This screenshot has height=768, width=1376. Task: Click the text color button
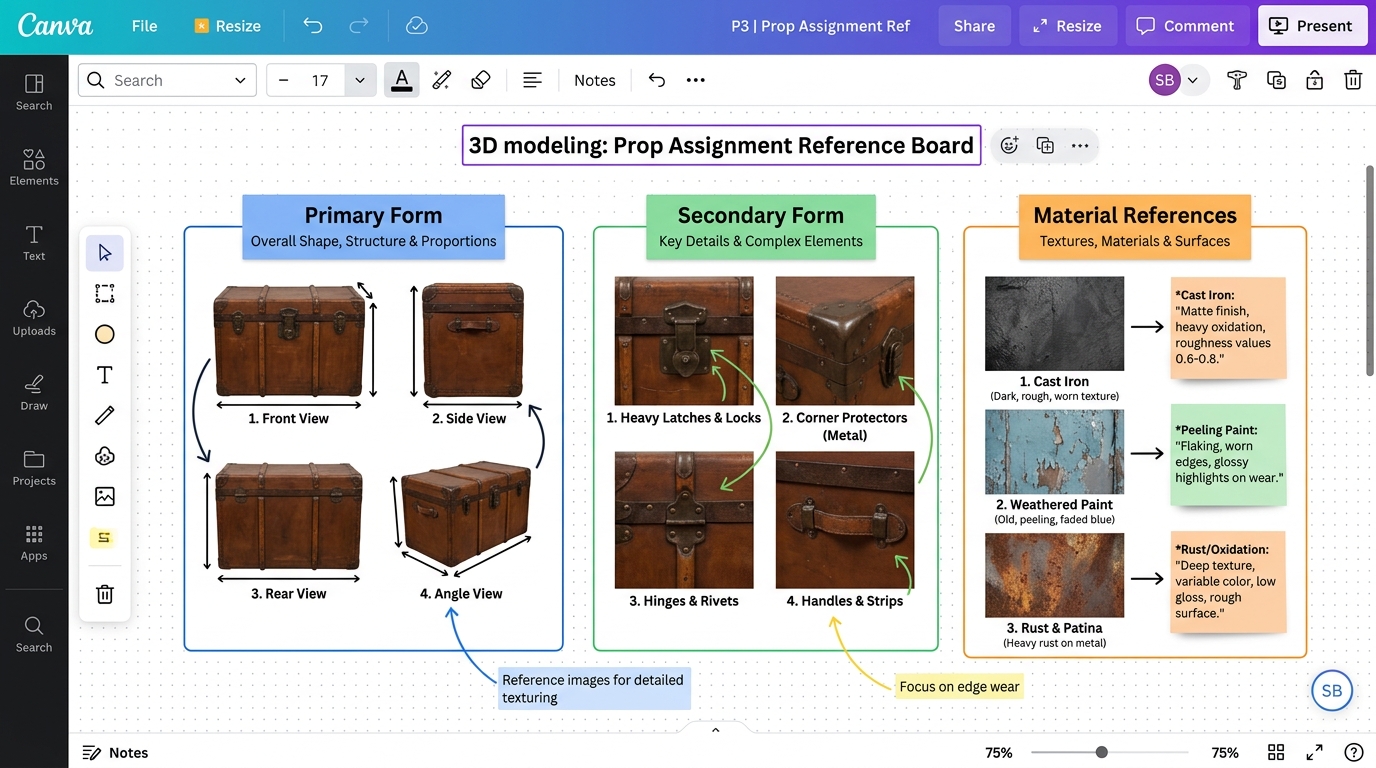pos(402,80)
